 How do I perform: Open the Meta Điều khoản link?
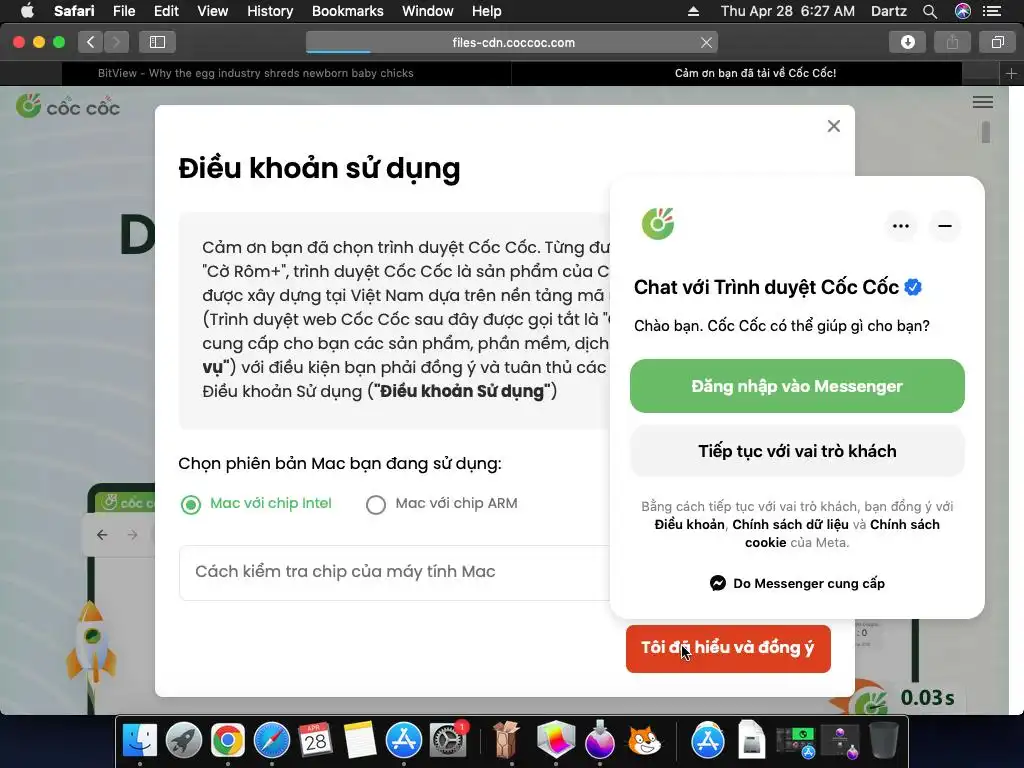pyautogui.click(x=689, y=525)
